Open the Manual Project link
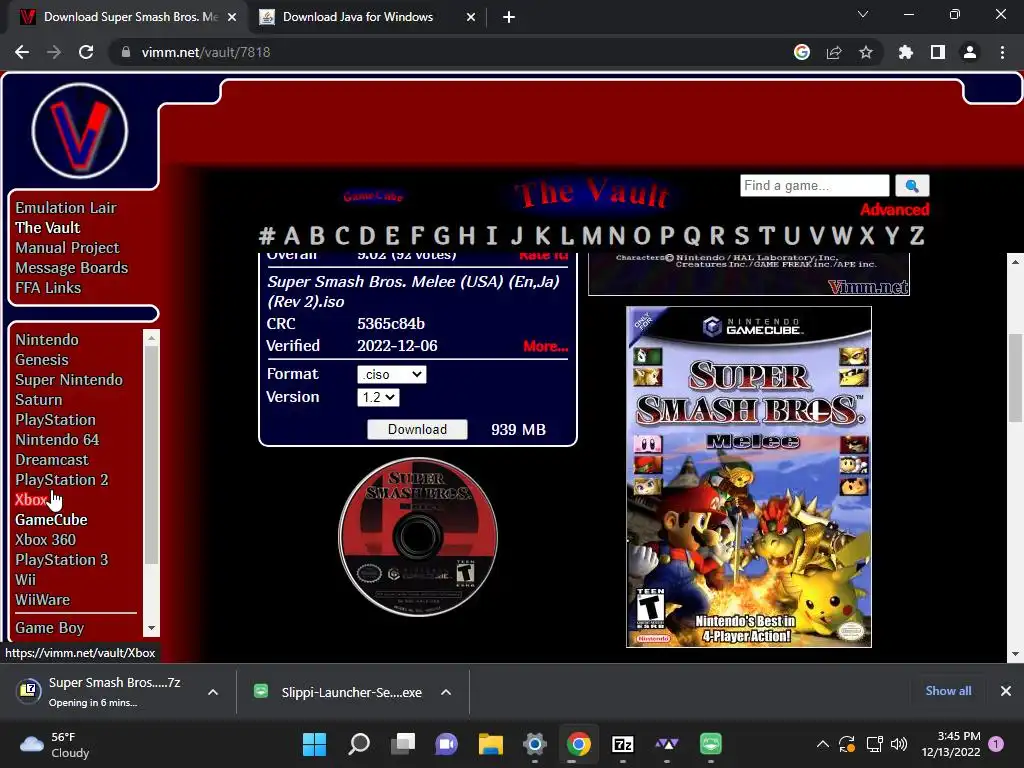 point(67,248)
